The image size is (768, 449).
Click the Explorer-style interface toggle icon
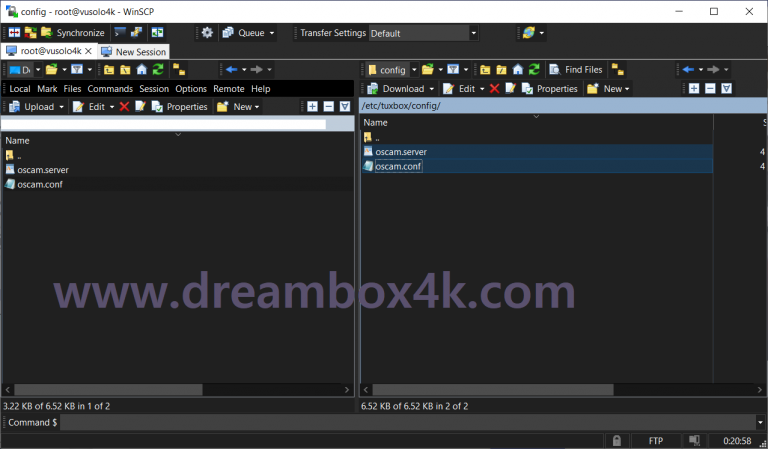157,33
